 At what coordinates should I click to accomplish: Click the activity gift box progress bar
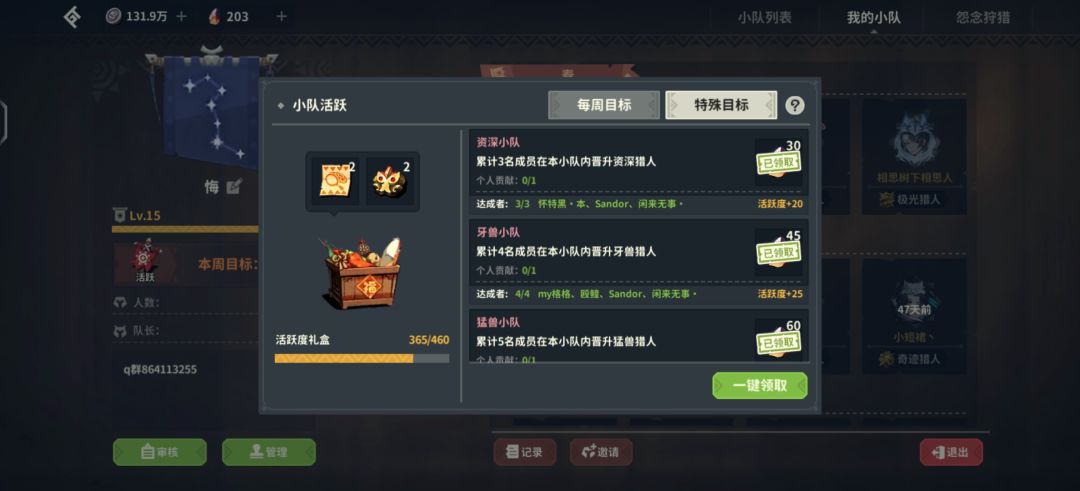362,358
